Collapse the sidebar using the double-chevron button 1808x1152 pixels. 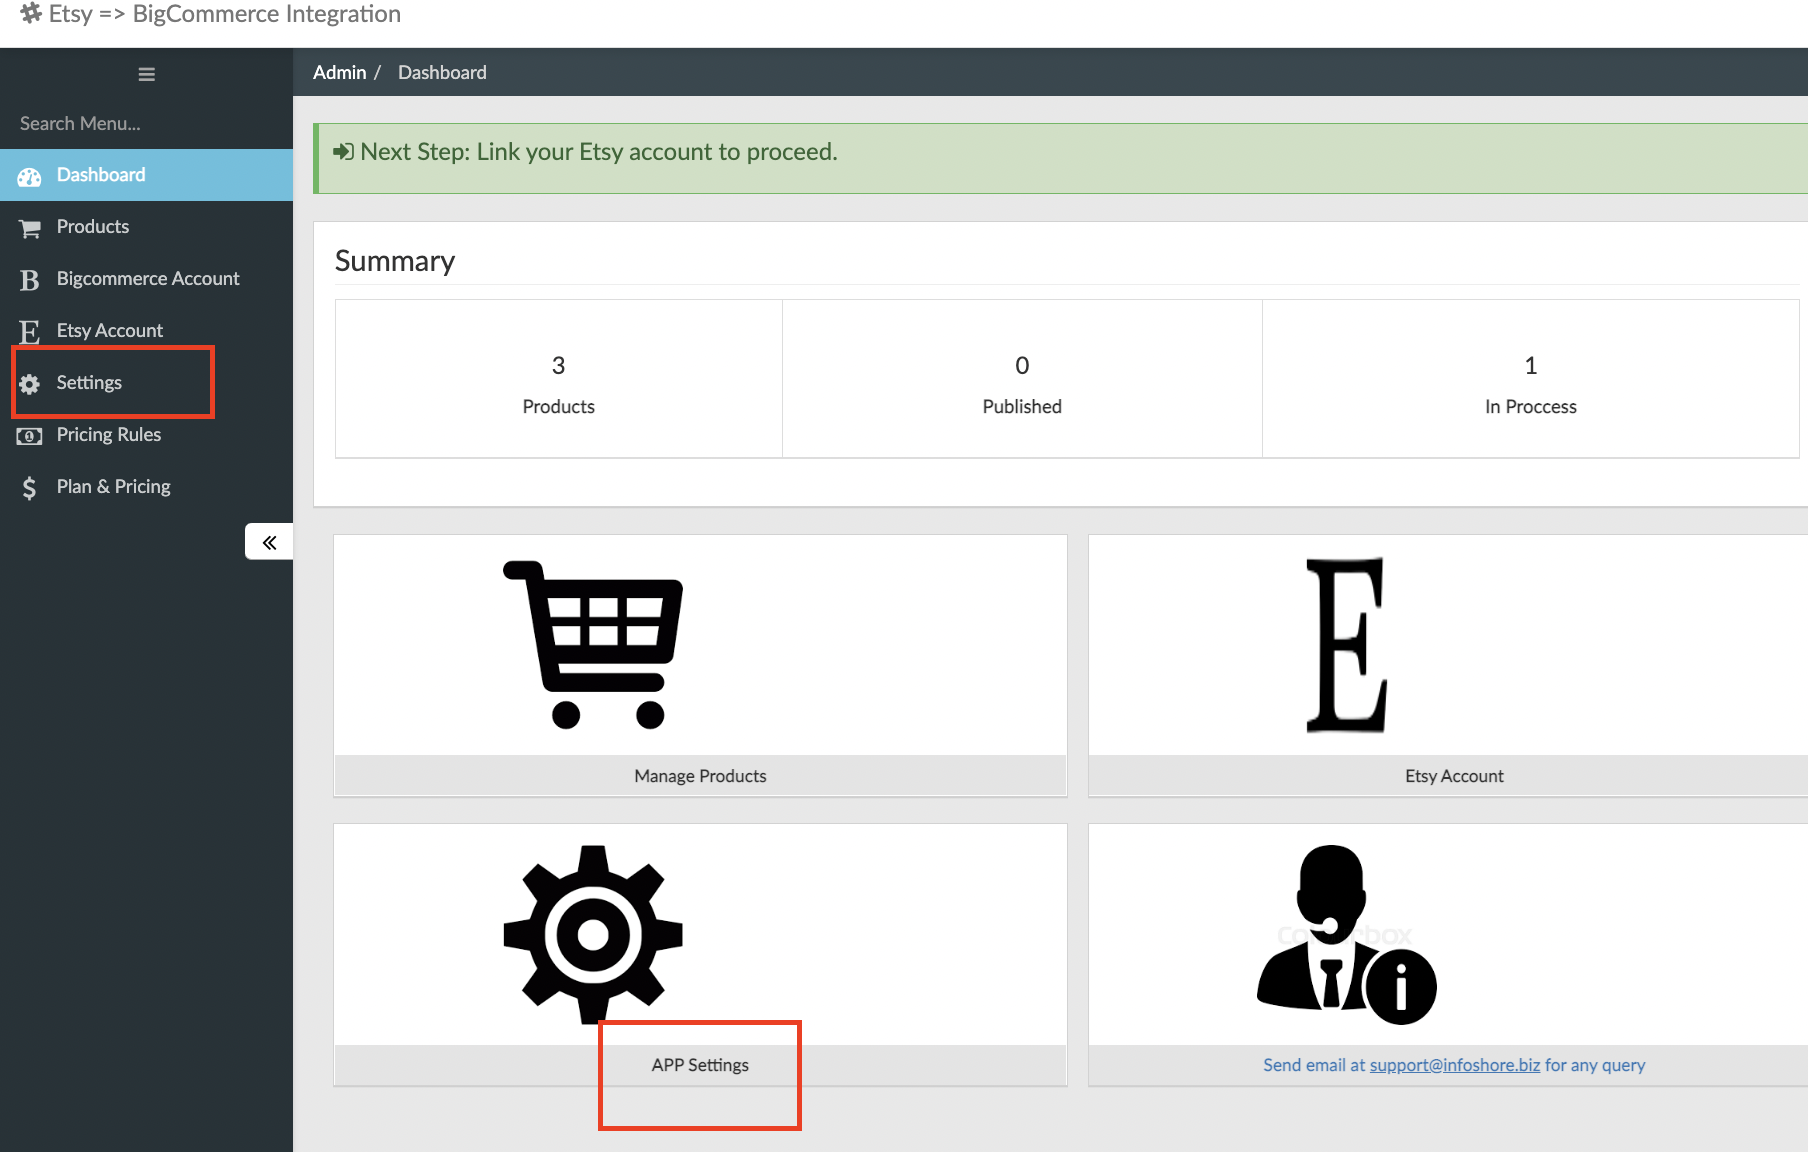click(268, 541)
